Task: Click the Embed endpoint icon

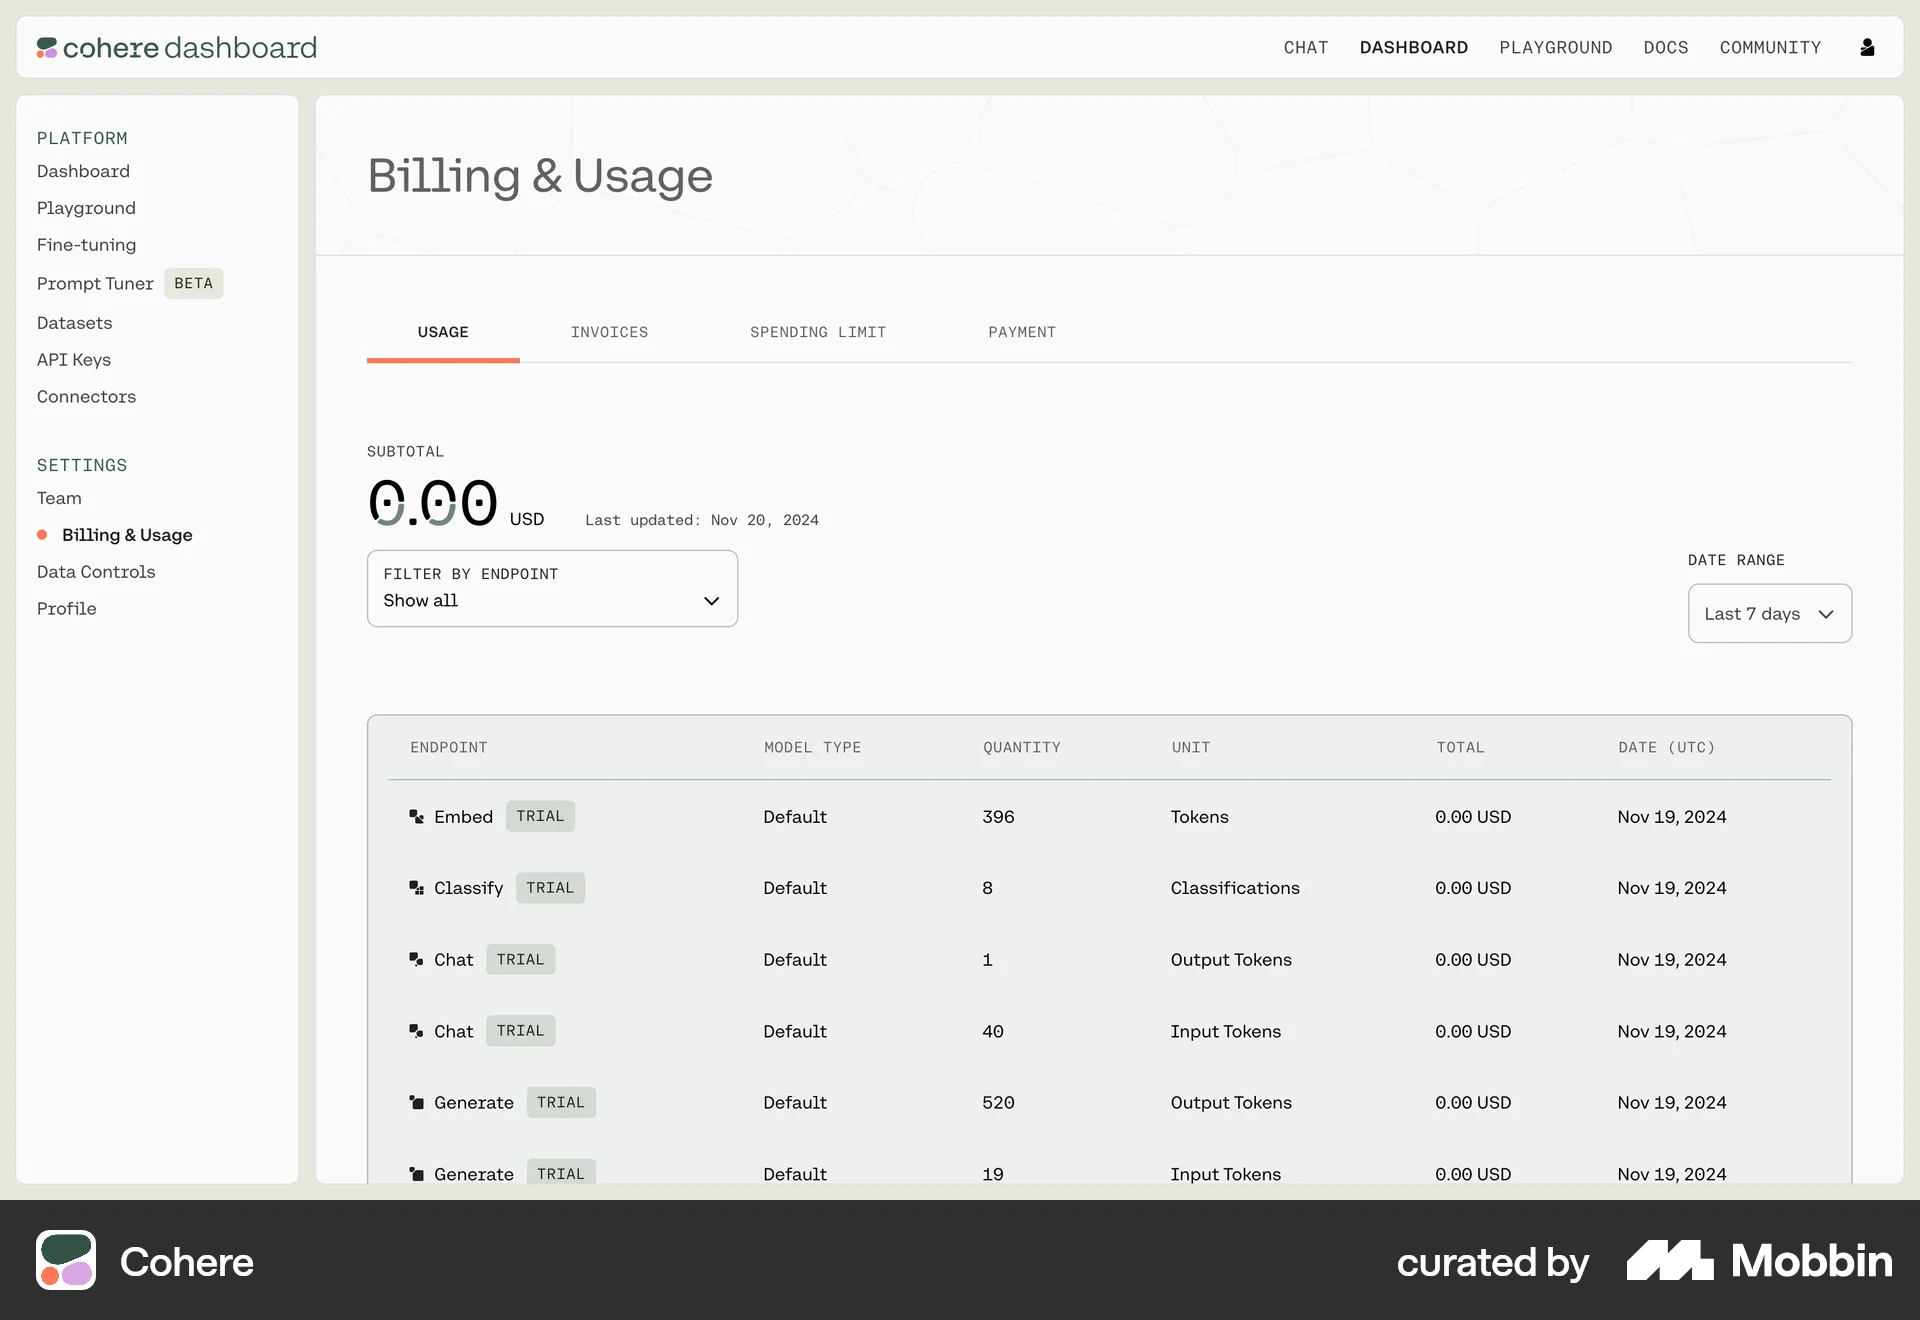Action: coord(416,816)
